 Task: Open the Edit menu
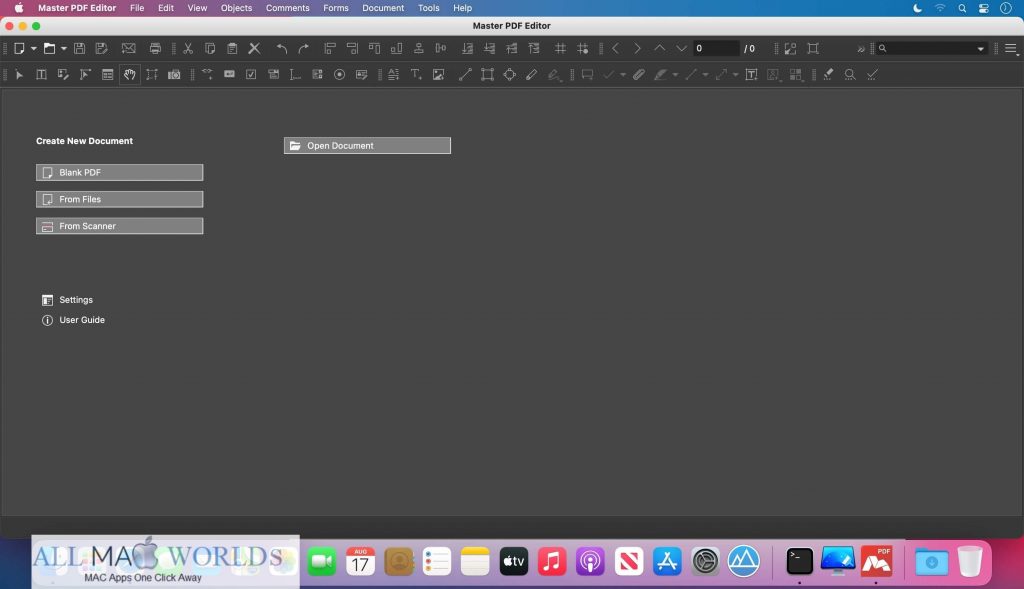(x=166, y=8)
